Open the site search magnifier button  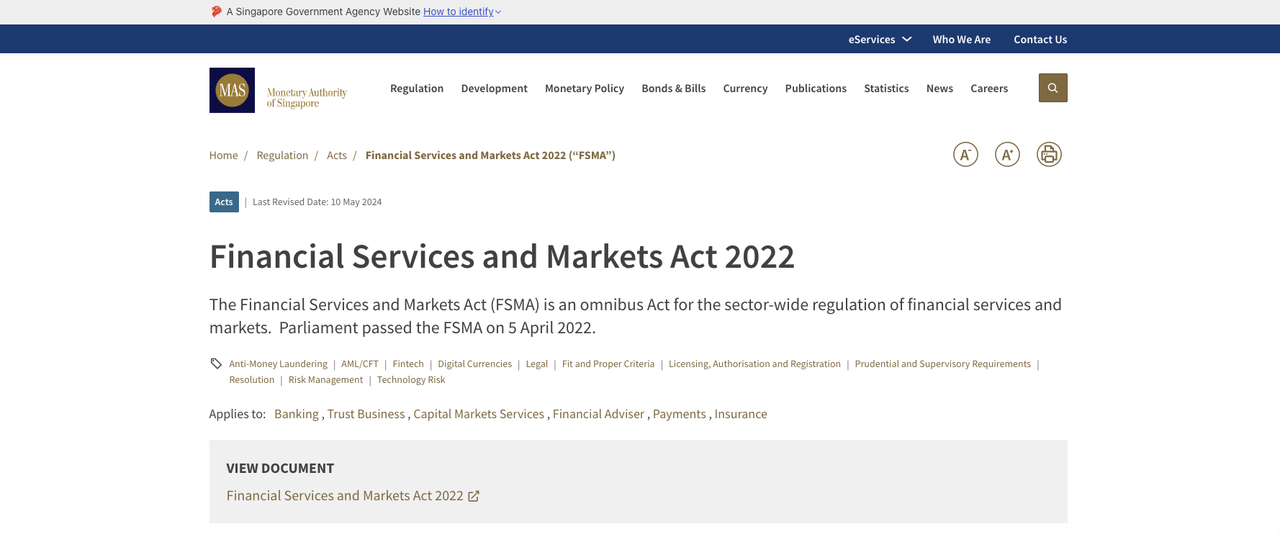[x=1052, y=88]
